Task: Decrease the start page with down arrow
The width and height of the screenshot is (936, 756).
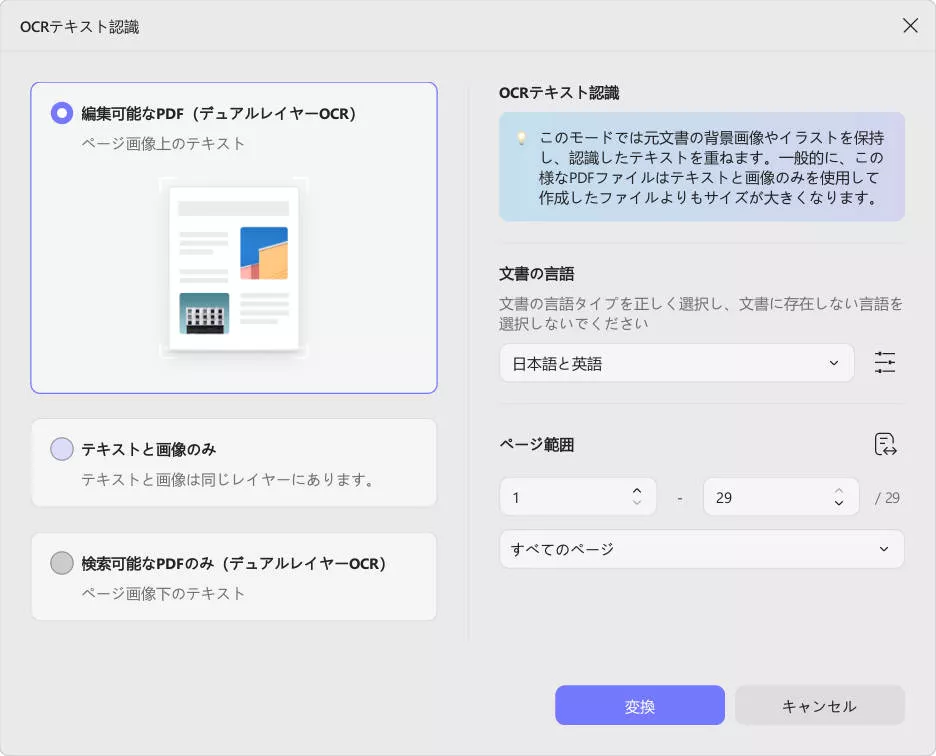Action: [x=637, y=503]
